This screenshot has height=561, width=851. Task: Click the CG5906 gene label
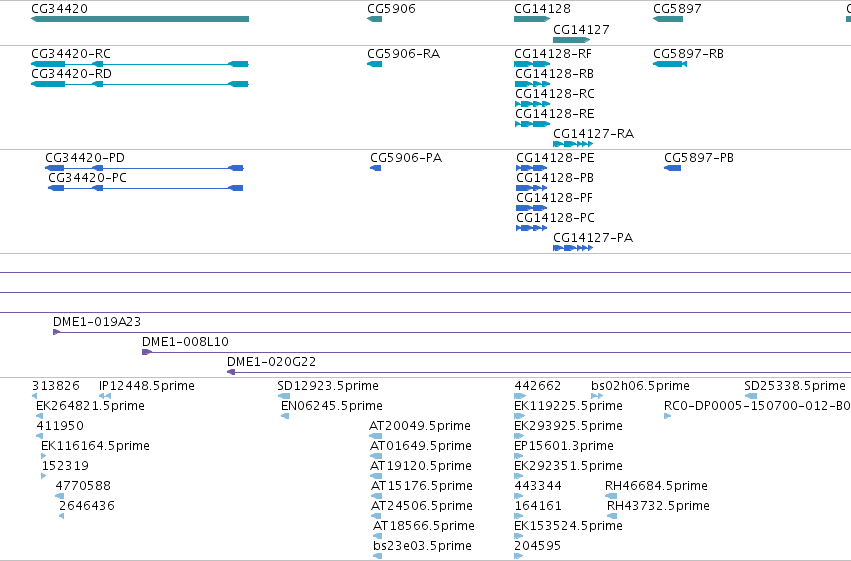(x=391, y=9)
